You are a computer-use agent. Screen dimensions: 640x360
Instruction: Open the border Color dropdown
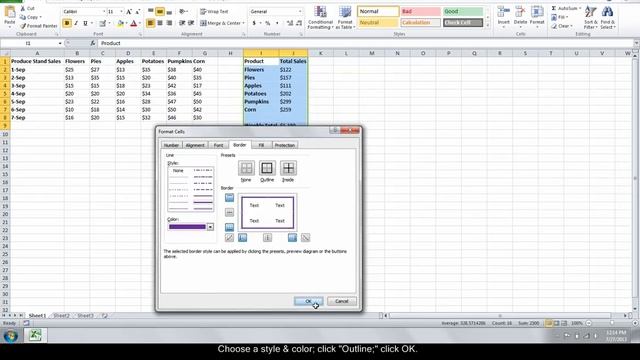210,227
